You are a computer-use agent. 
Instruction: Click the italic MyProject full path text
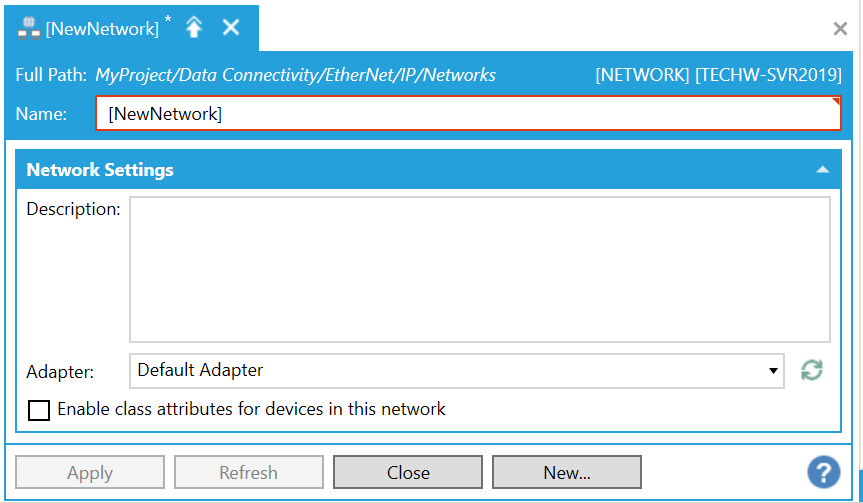296,75
